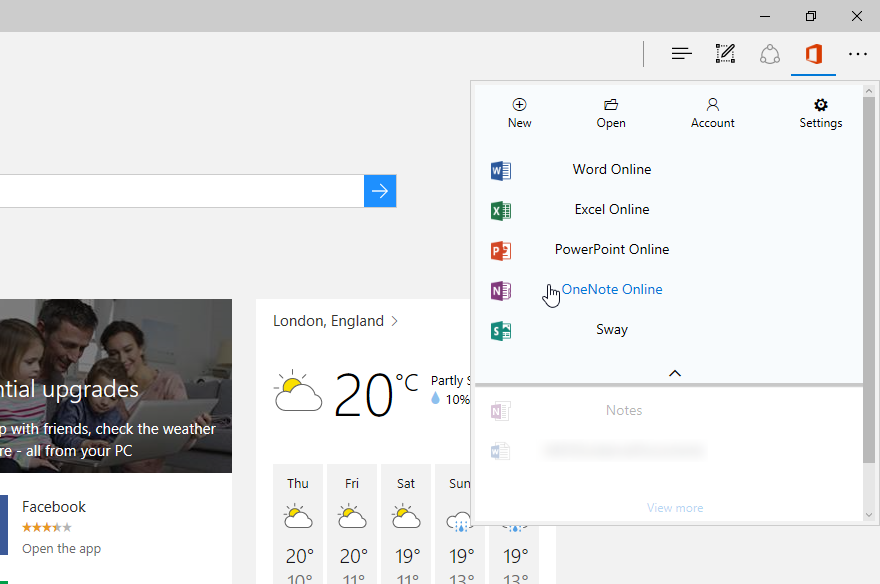Collapse the apps list with up chevron
Screen dimensions: 880x584
click(675, 373)
